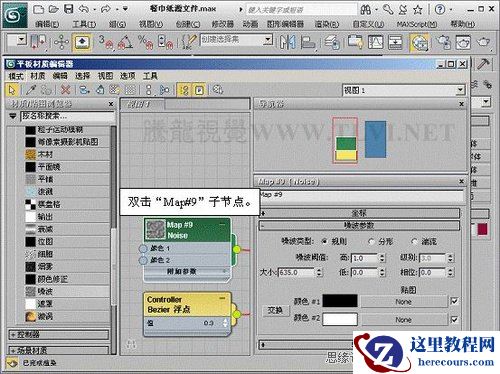Open the Help question mark icon
Viewport: 500px width, 374px height.
coord(440,9)
